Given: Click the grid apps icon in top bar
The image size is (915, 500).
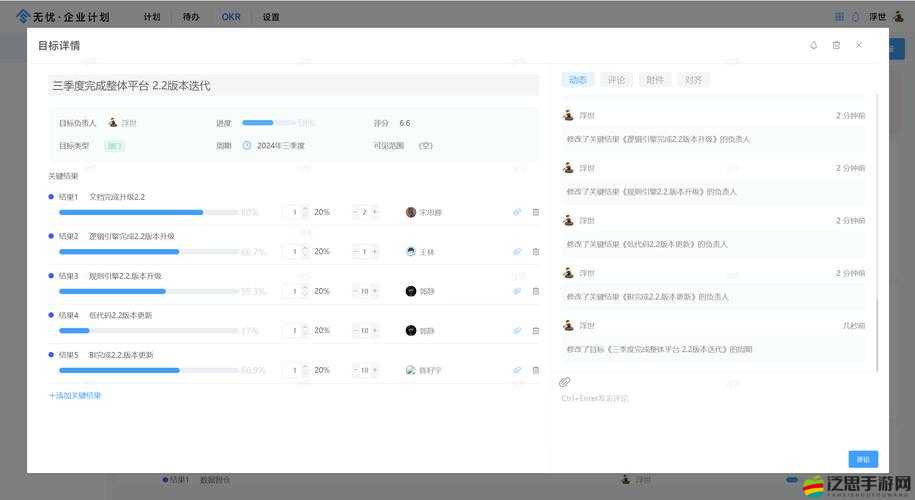Looking at the screenshot, I should 839,17.
